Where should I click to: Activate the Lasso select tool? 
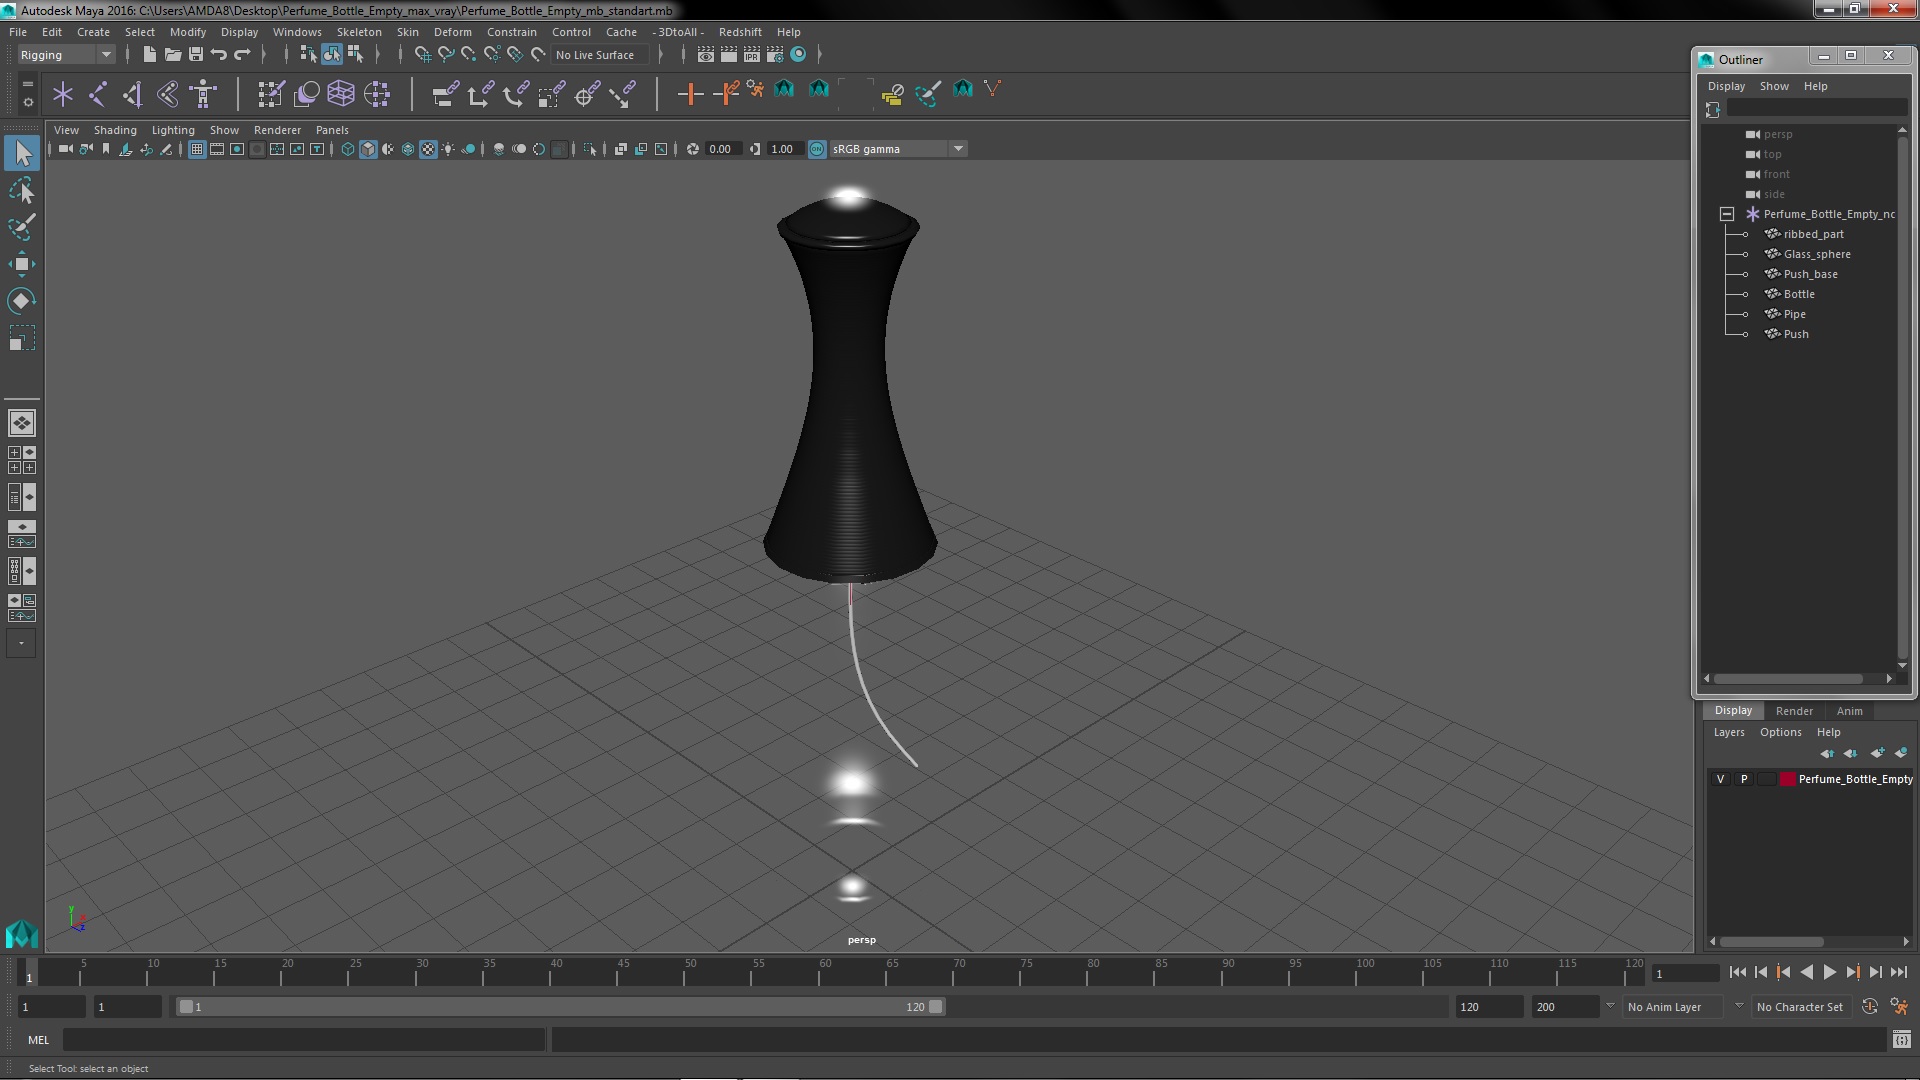tap(22, 190)
